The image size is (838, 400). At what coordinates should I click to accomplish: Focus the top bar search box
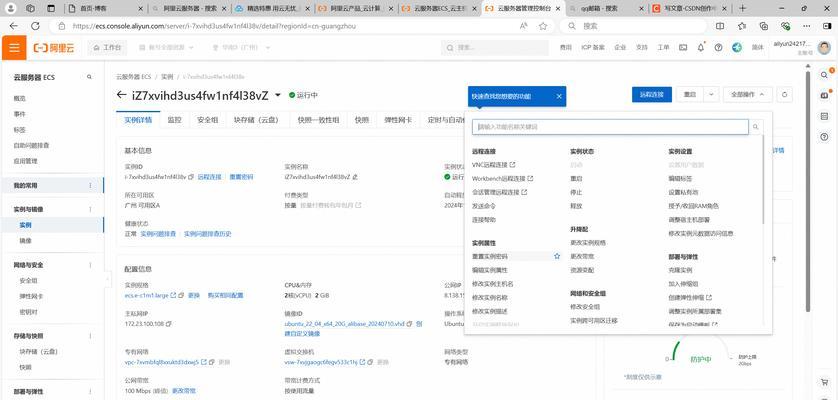[x=495, y=48]
